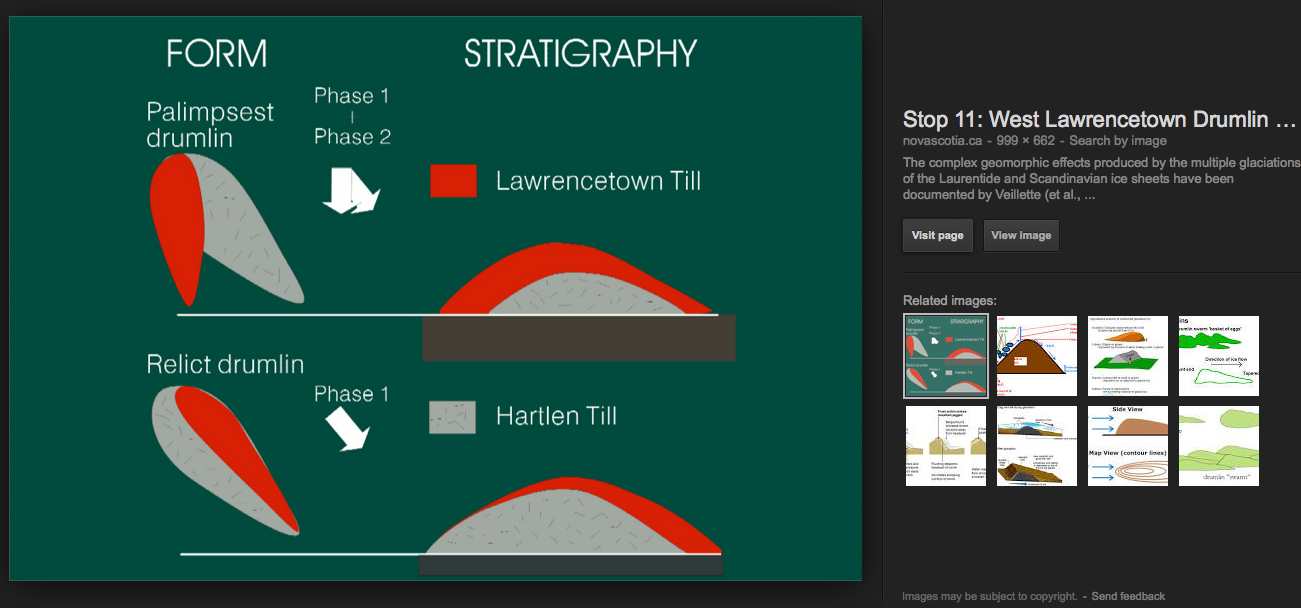
Task: Click the red Lawrencetown Till legend swatch
Action: [x=453, y=181]
